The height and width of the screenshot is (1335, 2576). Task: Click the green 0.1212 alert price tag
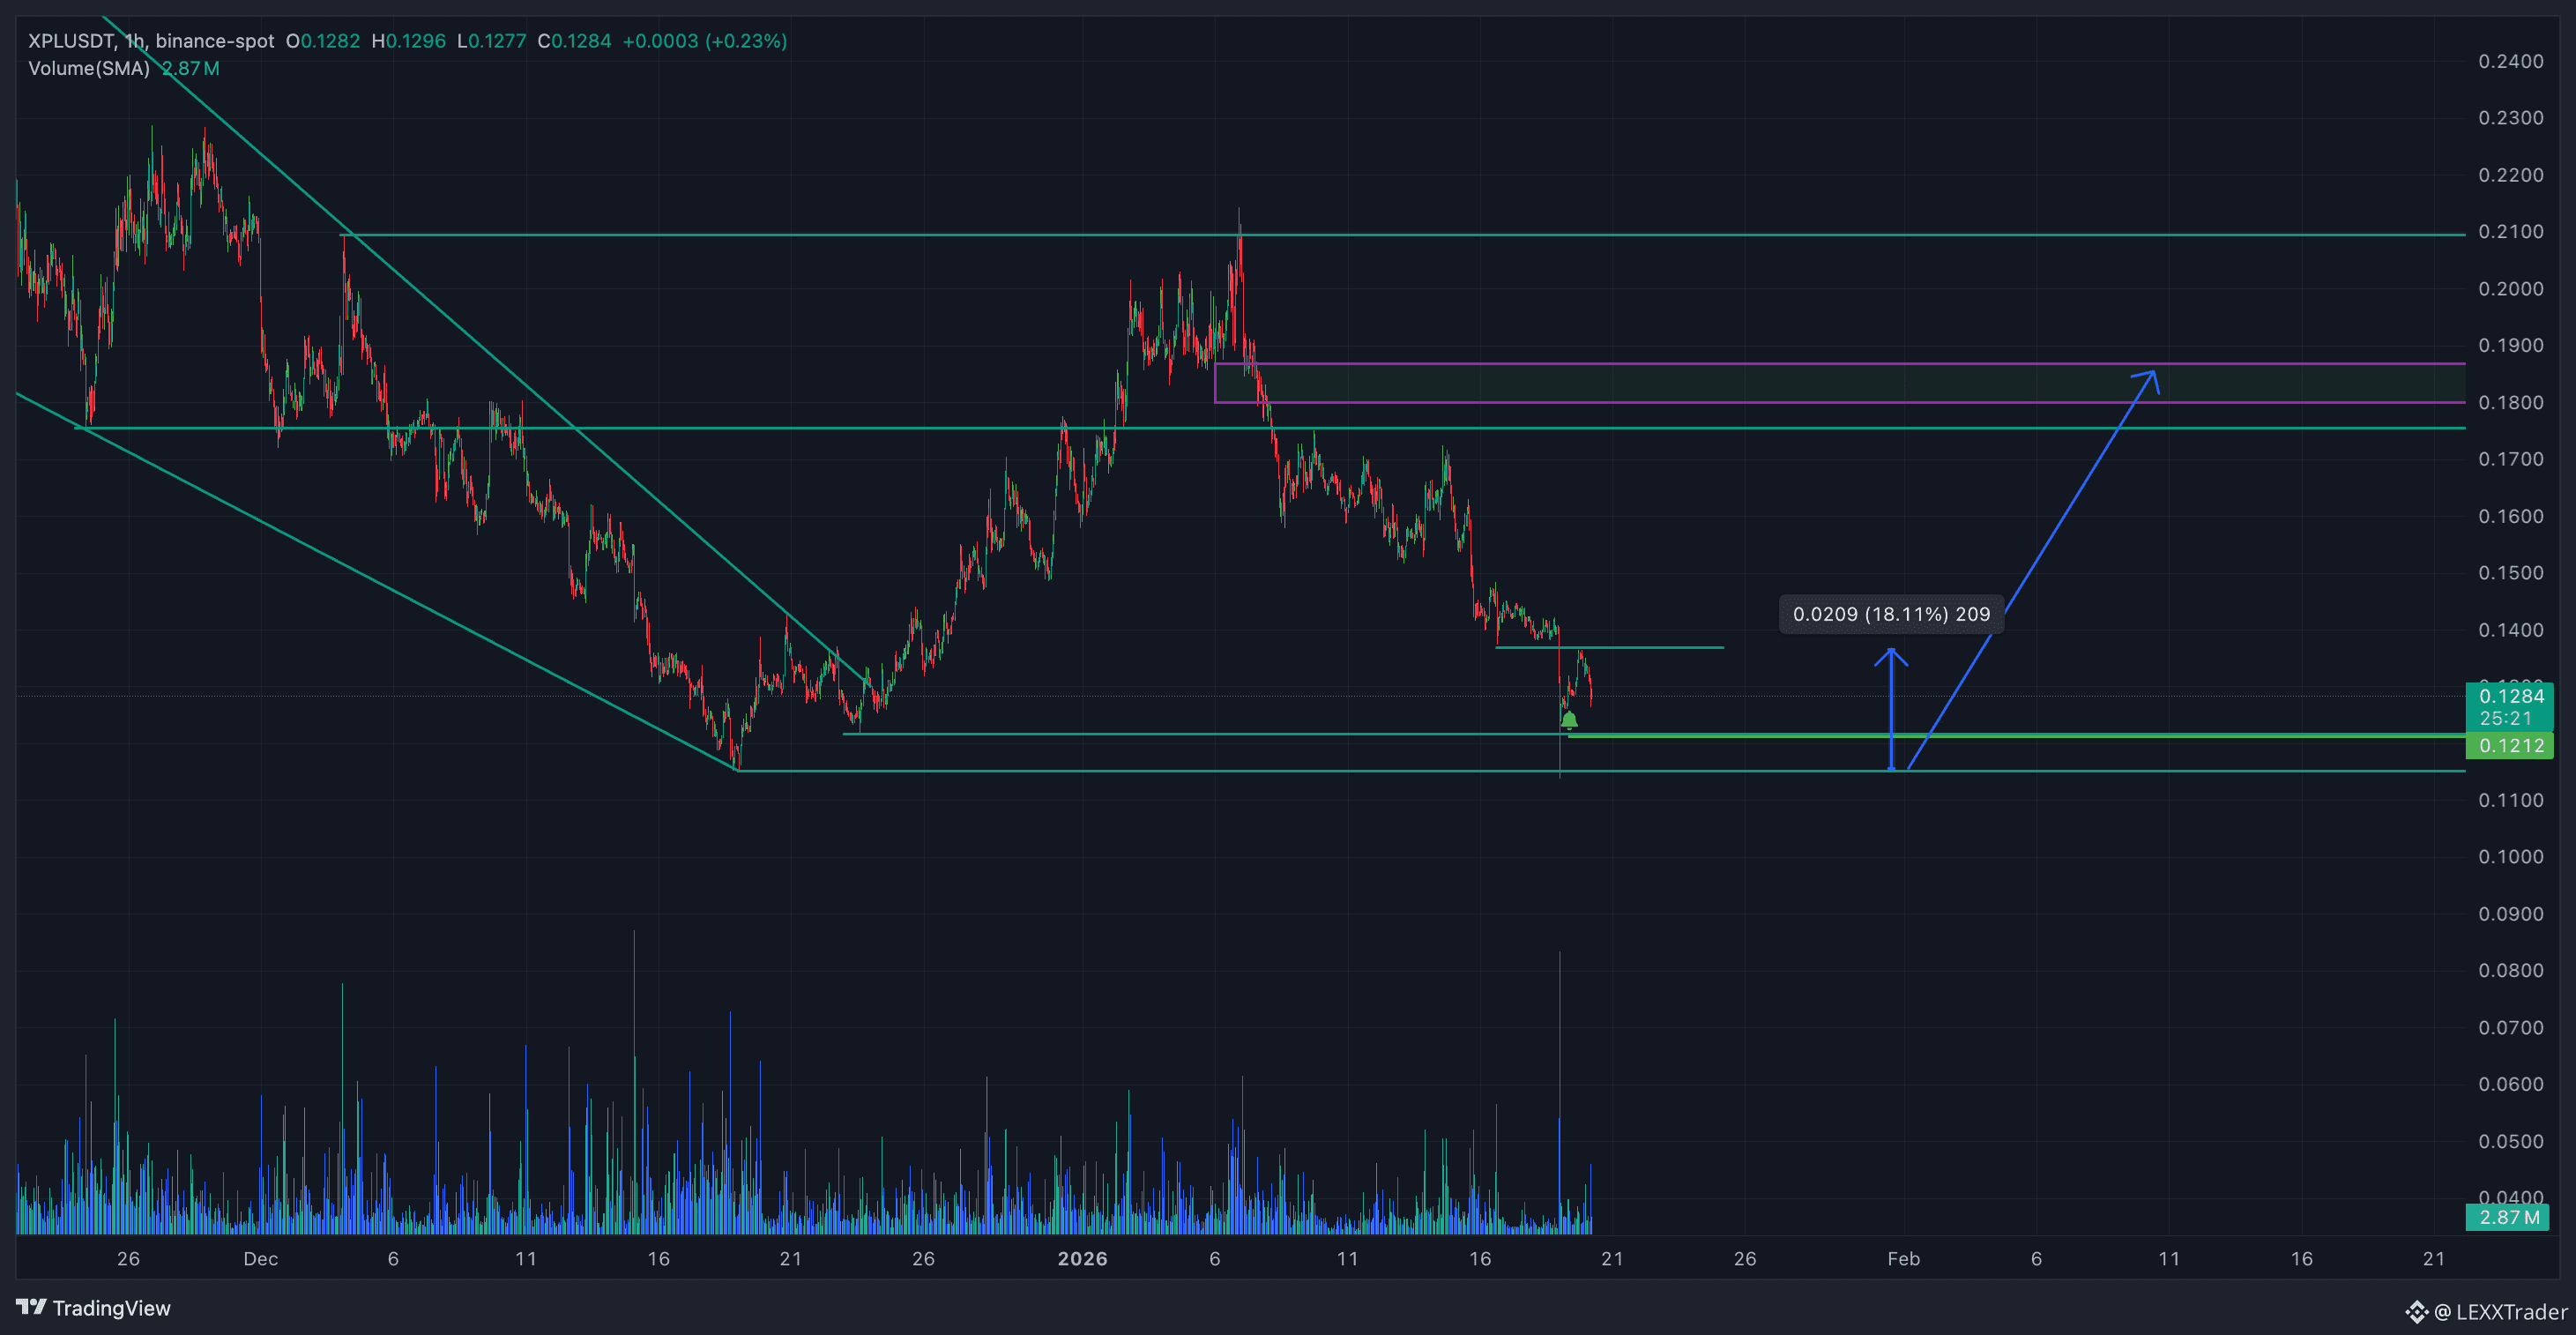pos(2510,745)
